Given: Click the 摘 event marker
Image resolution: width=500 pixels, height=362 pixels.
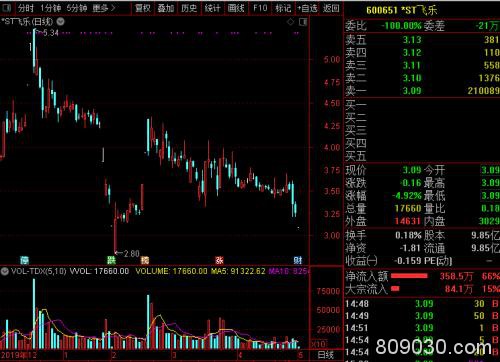Looking at the screenshot, I should coord(145,260).
